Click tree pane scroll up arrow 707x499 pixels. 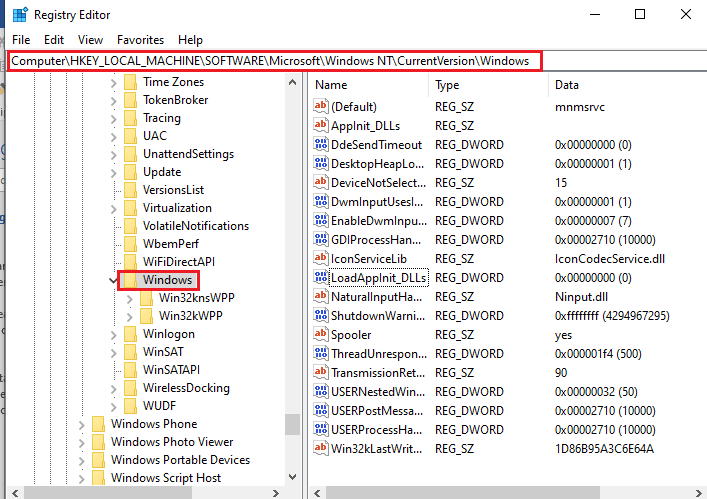293,82
